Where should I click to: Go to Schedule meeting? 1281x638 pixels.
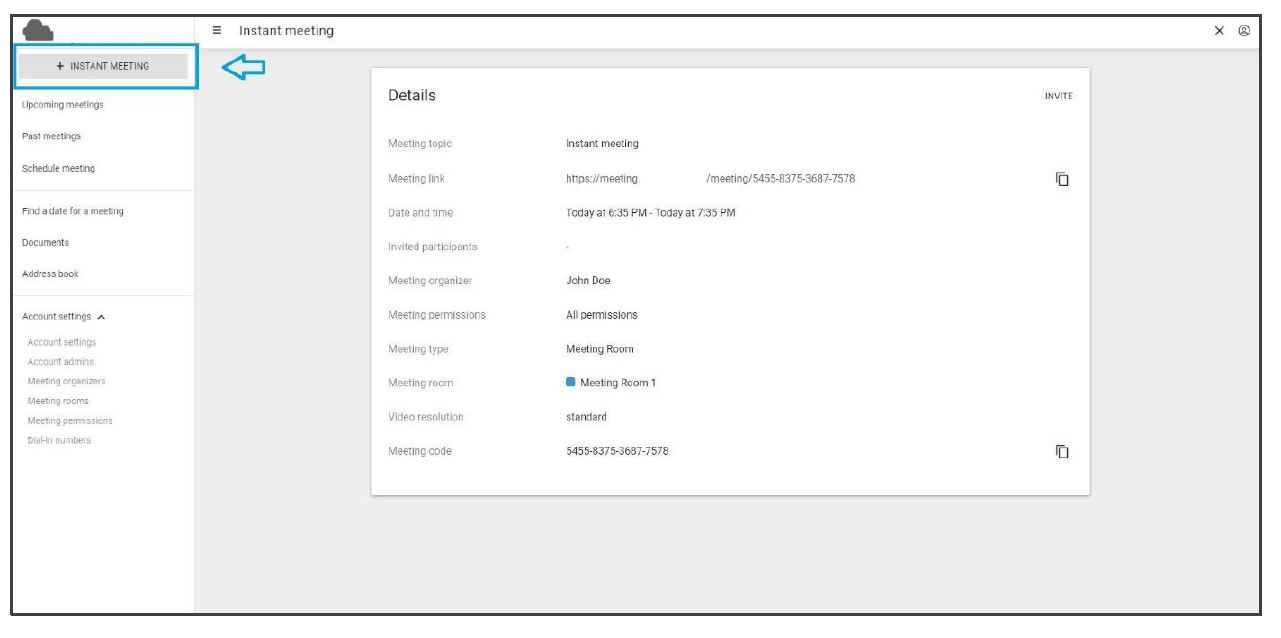click(x=58, y=169)
